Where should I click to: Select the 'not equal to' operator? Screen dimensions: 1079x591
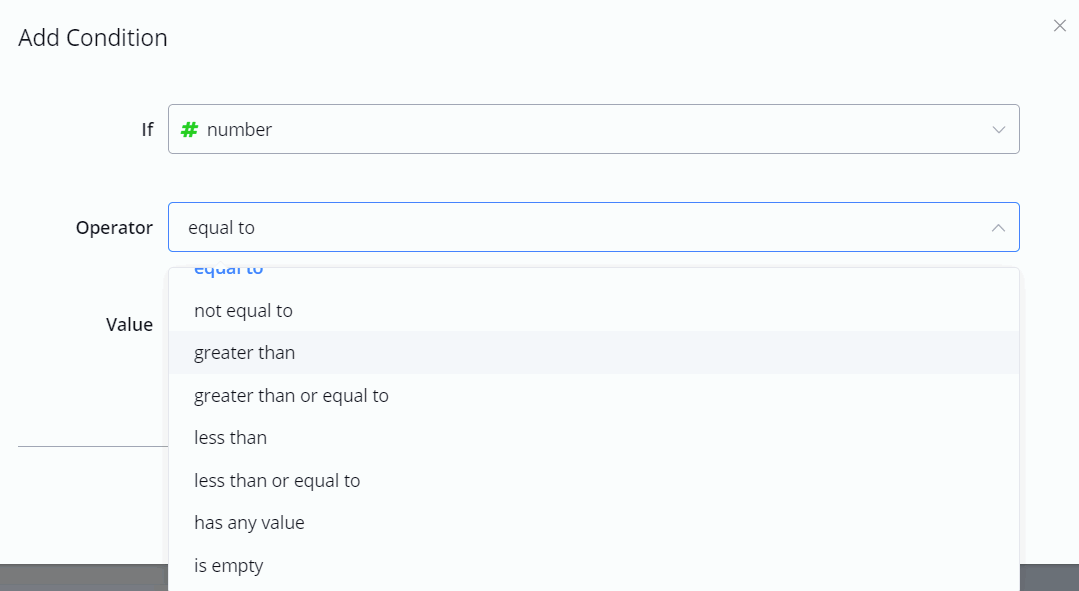click(x=243, y=311)
